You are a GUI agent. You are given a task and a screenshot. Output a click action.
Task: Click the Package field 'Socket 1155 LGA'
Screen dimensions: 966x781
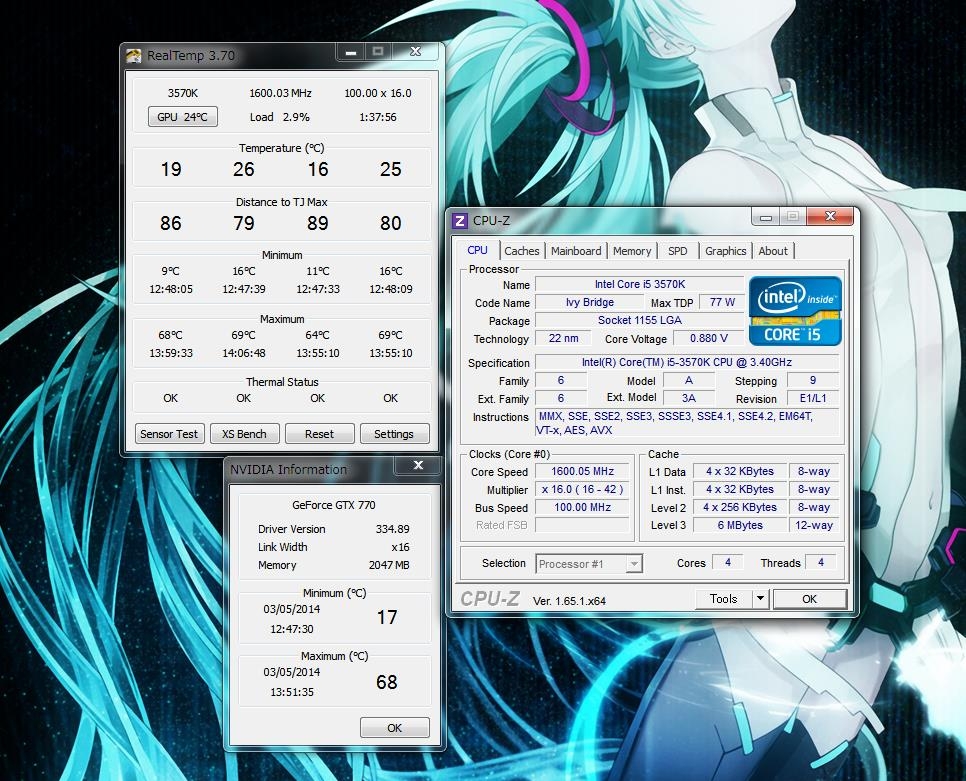point(639,320)
